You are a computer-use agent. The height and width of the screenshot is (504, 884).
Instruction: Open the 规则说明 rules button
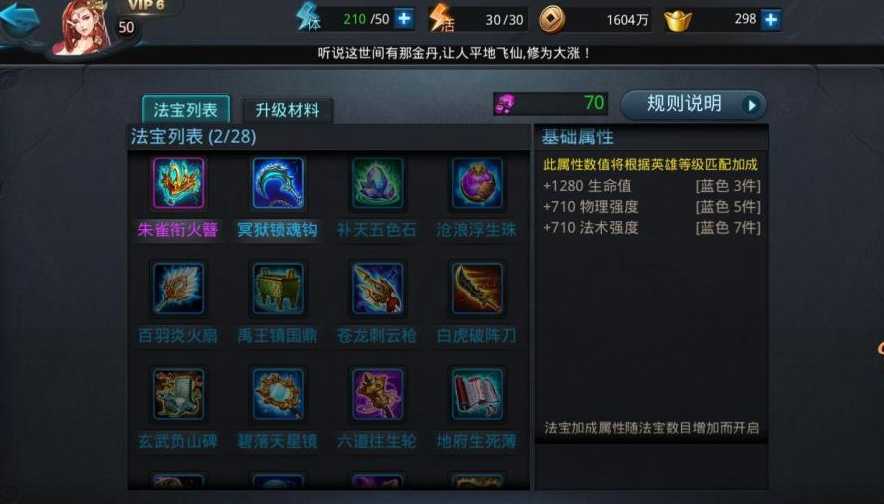[x=693, y=104]
